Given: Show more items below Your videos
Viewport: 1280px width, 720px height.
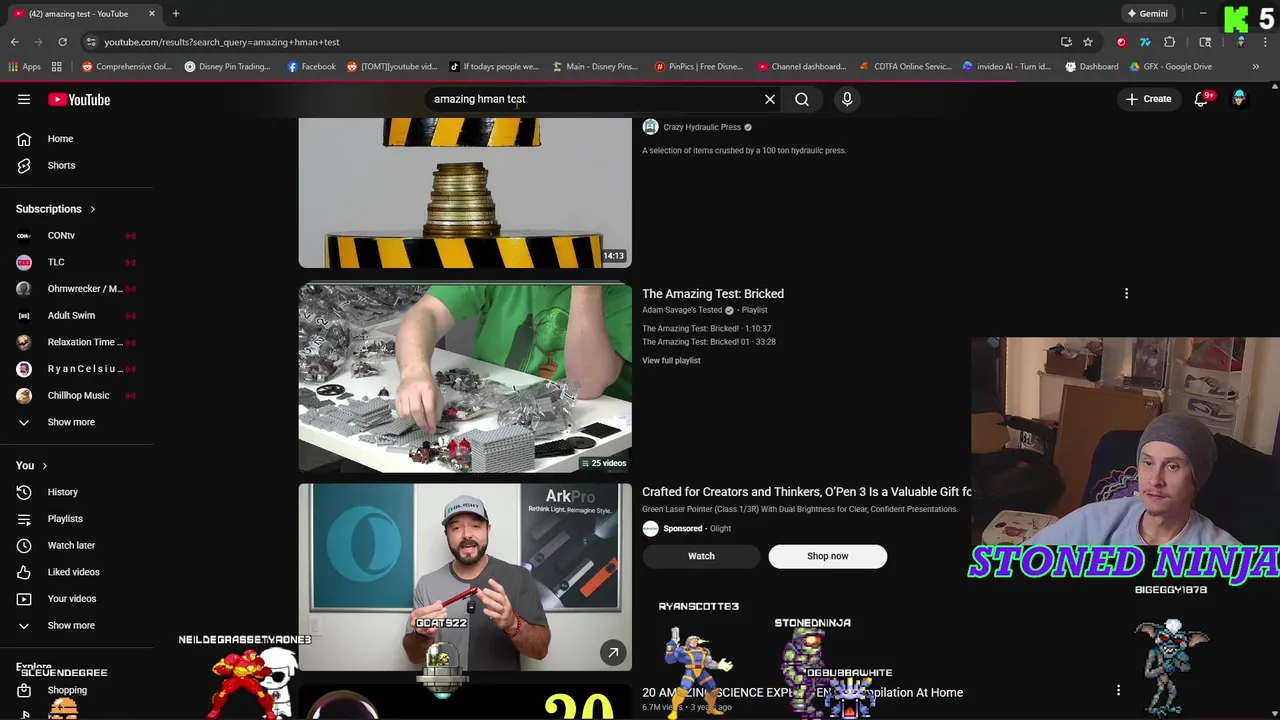Looking at the screenshot, I should (71, 625).
